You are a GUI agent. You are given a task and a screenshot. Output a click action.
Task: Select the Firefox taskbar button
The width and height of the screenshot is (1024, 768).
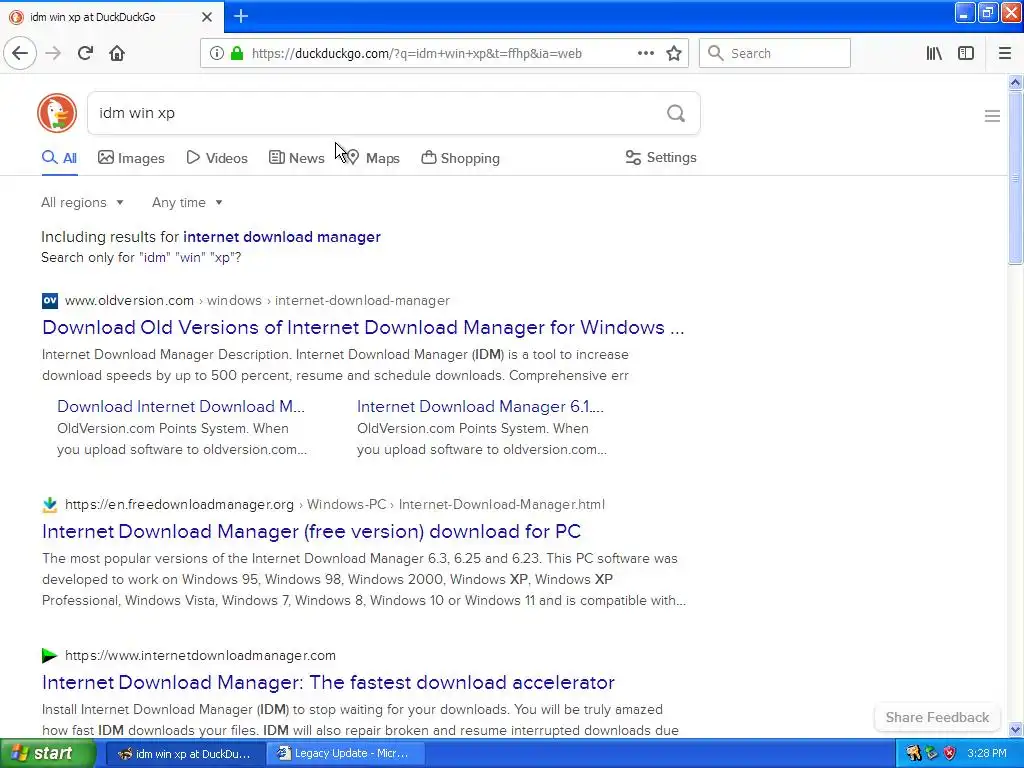[x=185, y=754]
